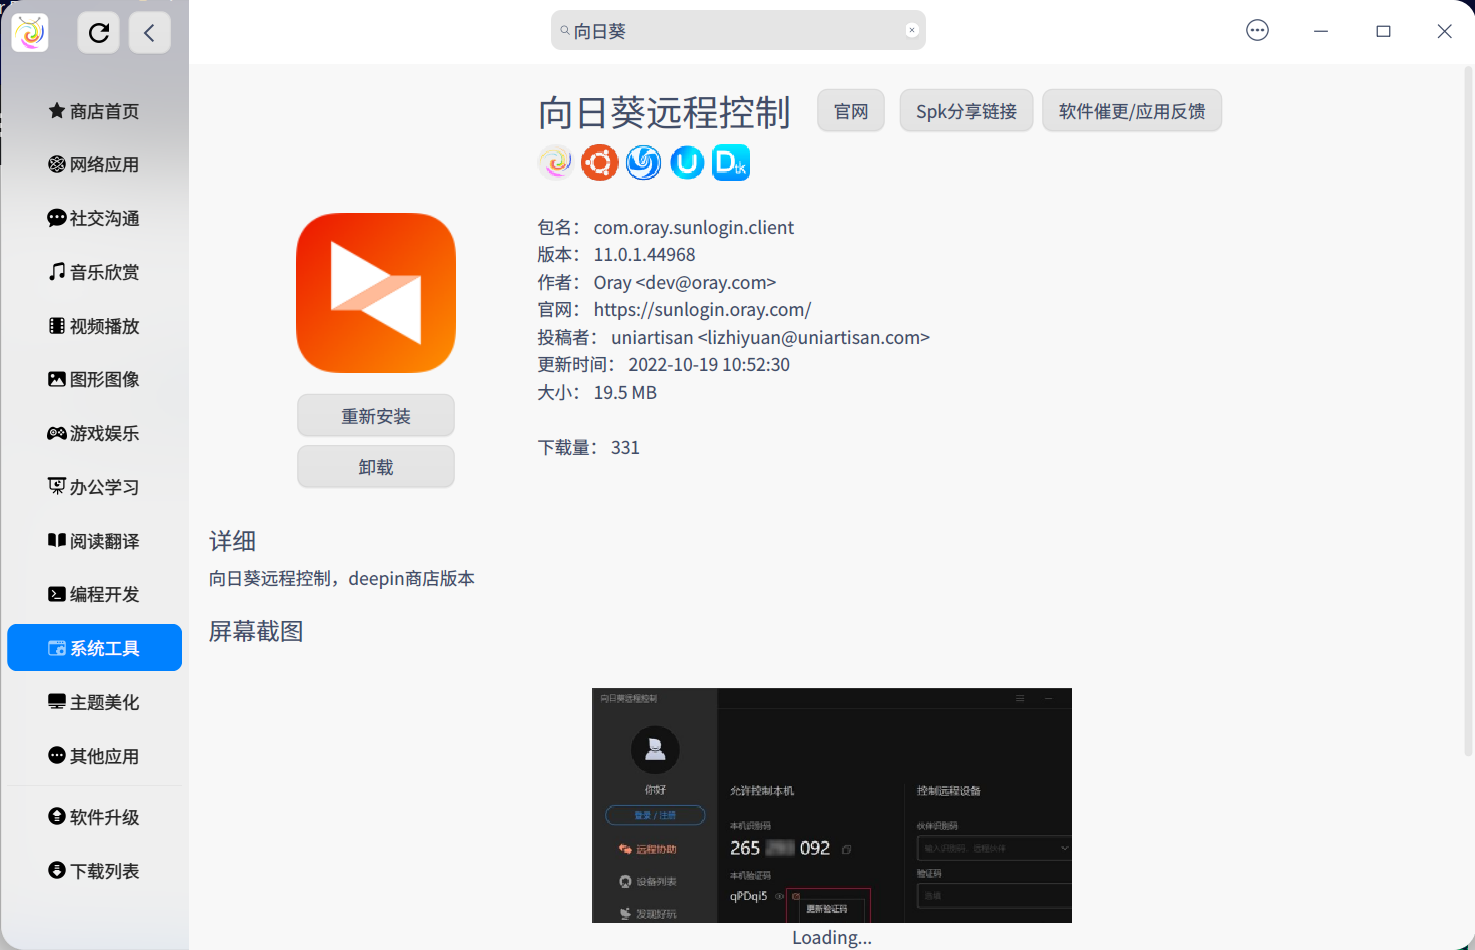Switch to the 下载列表 section

(x=95, y=871)
